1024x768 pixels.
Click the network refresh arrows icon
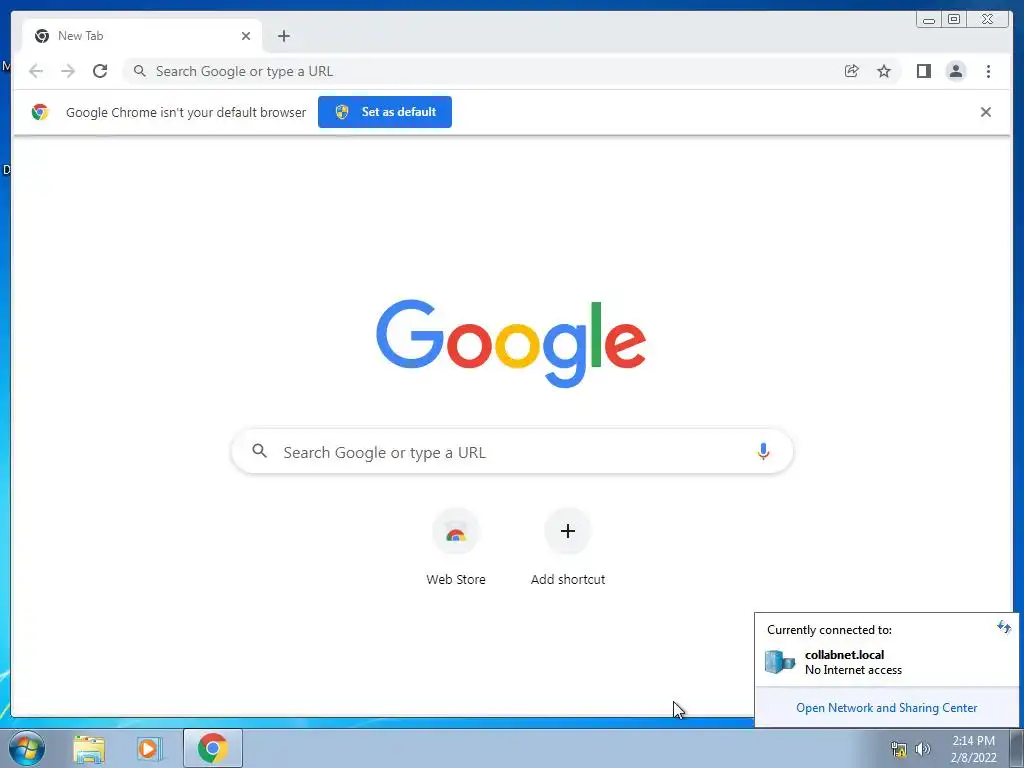(x=1004, y=628)
